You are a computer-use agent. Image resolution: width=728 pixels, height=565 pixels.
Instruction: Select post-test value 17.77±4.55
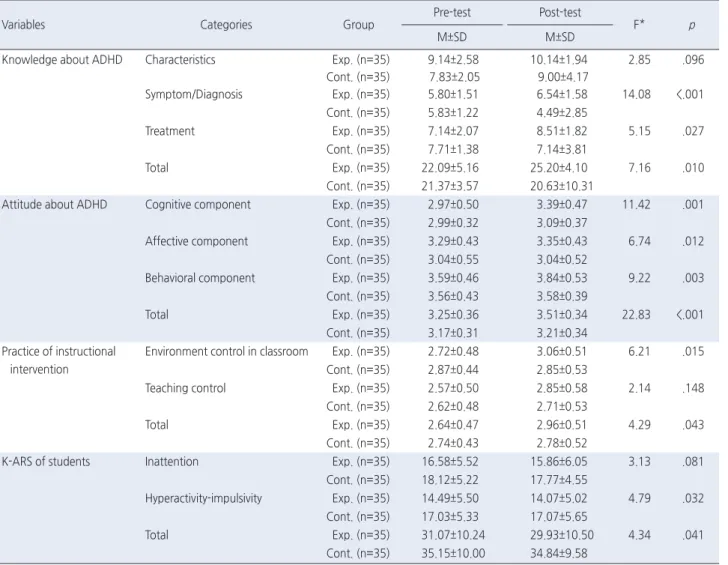coord(559,480)
